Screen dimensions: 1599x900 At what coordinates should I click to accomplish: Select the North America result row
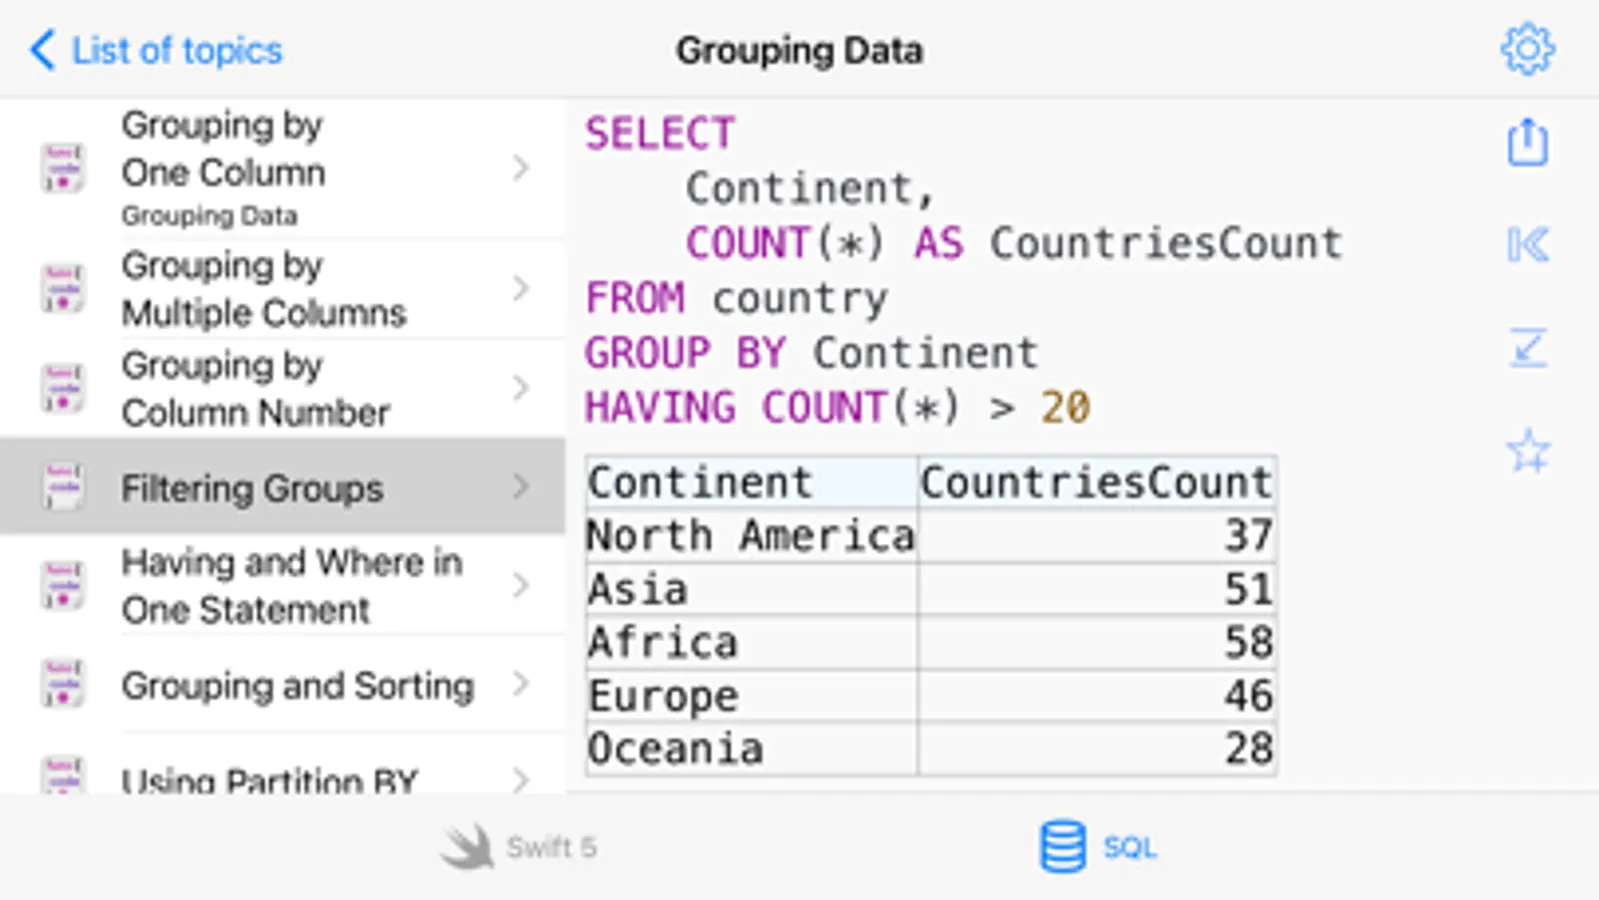(750, 536)
